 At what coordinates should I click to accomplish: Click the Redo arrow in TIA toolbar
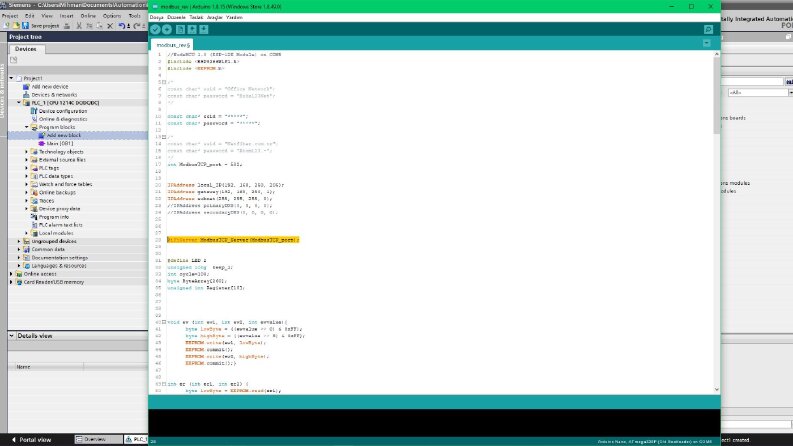coord(137,26)
